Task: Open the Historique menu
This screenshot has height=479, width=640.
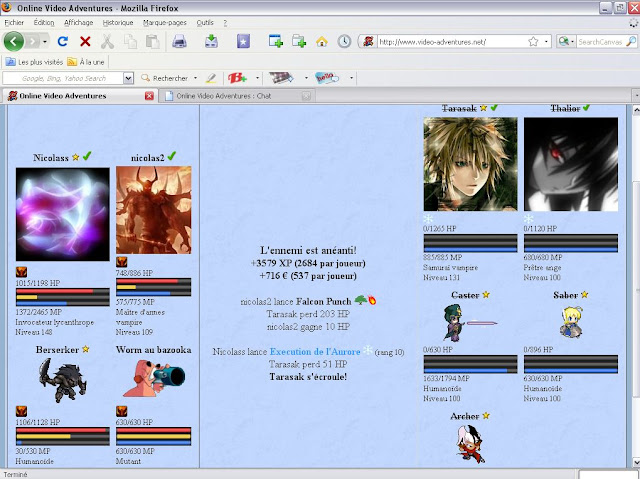Action: point(118,23)
